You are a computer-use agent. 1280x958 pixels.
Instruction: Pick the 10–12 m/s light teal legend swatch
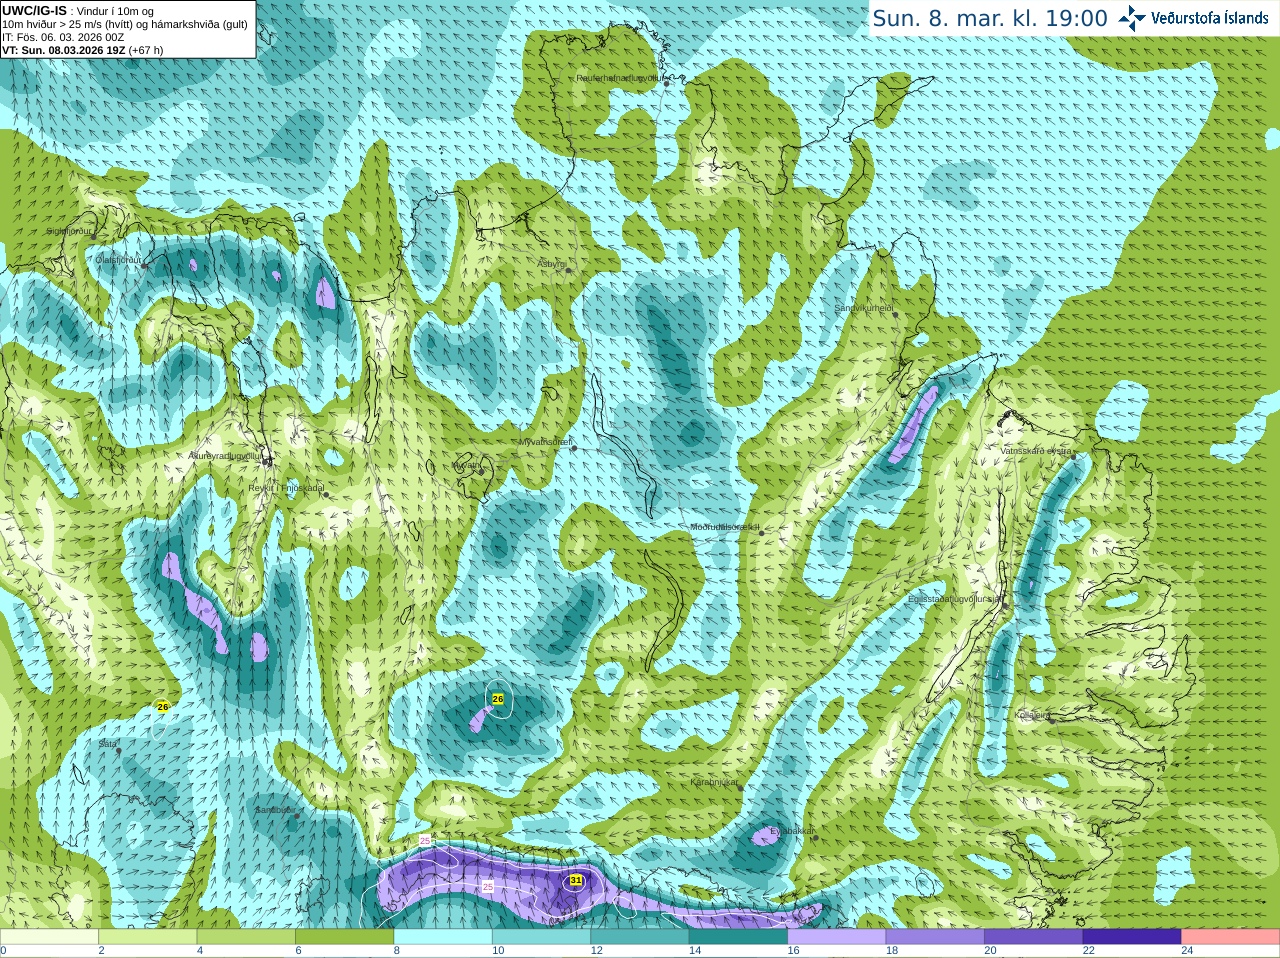click(541, 937)
